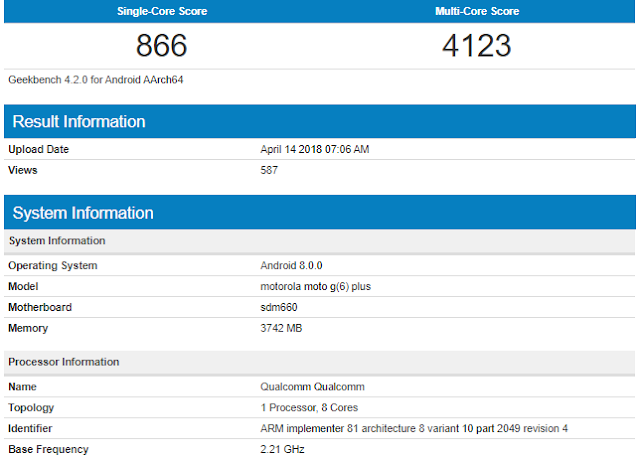This screenshot has height=462, width=640.
Task: Click the Topology label
Action: [x=31, y=408]
